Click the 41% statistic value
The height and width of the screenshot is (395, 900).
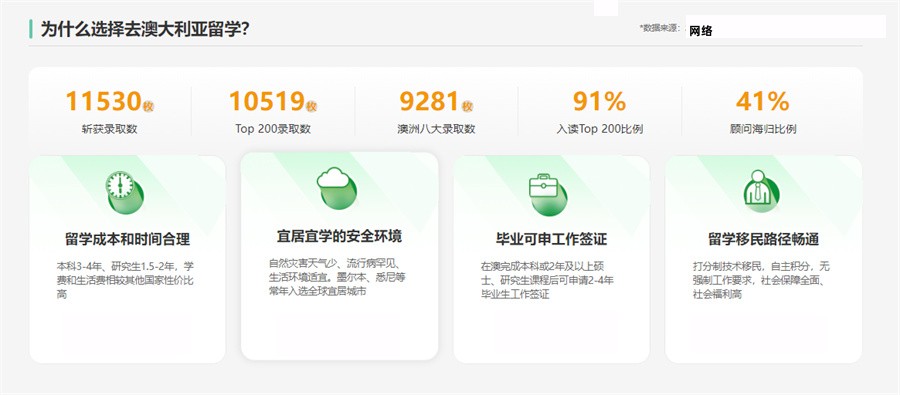(763, 102)
